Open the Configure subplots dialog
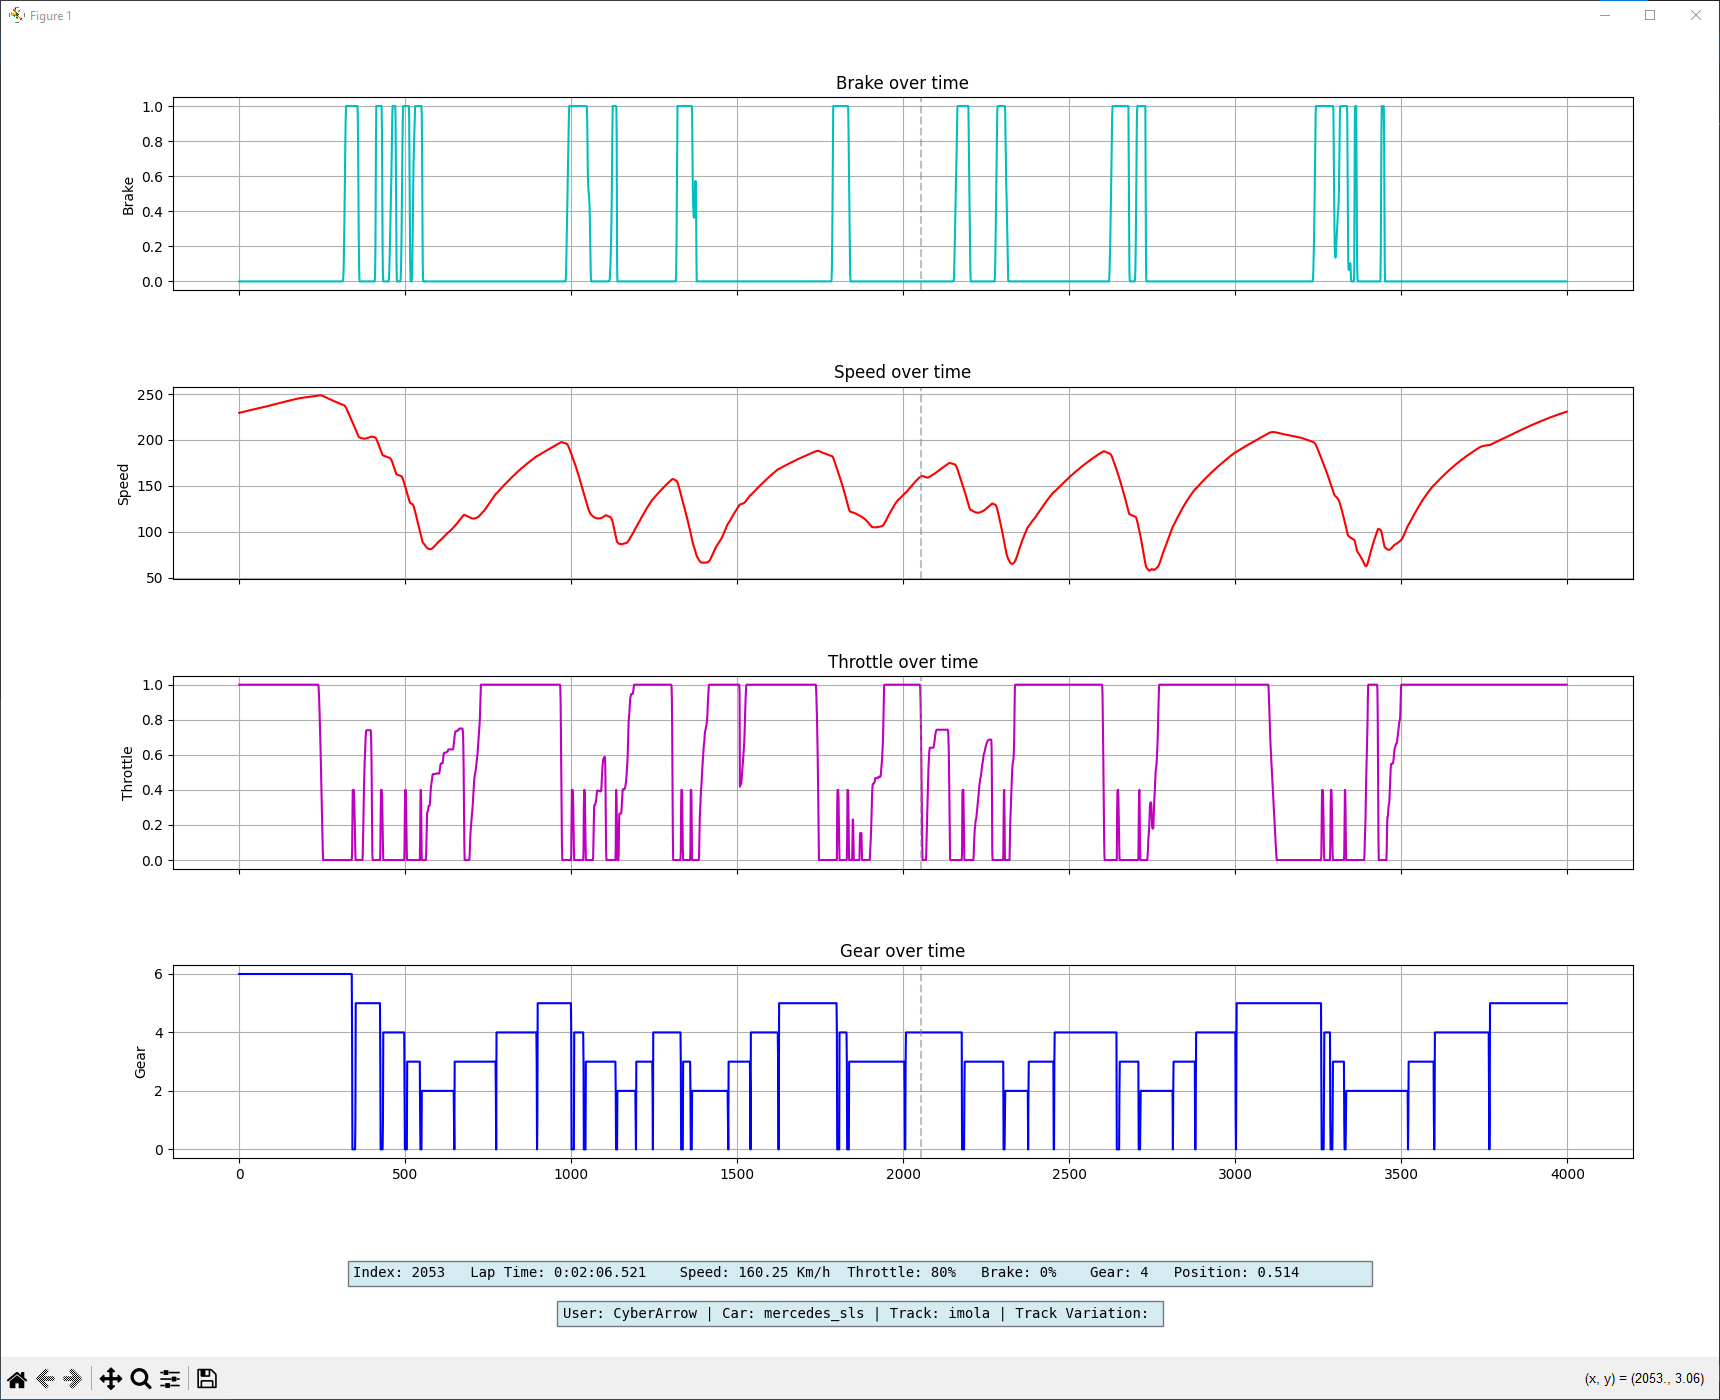The width and height of the screenshot is (1720, 1400). pos(170,1379)
